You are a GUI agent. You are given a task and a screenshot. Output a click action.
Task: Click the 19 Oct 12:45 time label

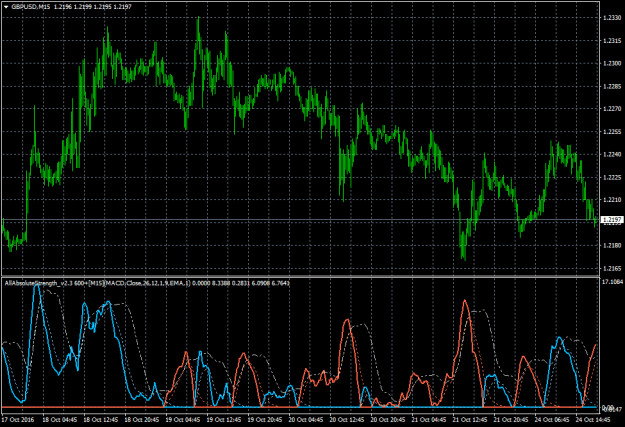[x=224, y=420]
